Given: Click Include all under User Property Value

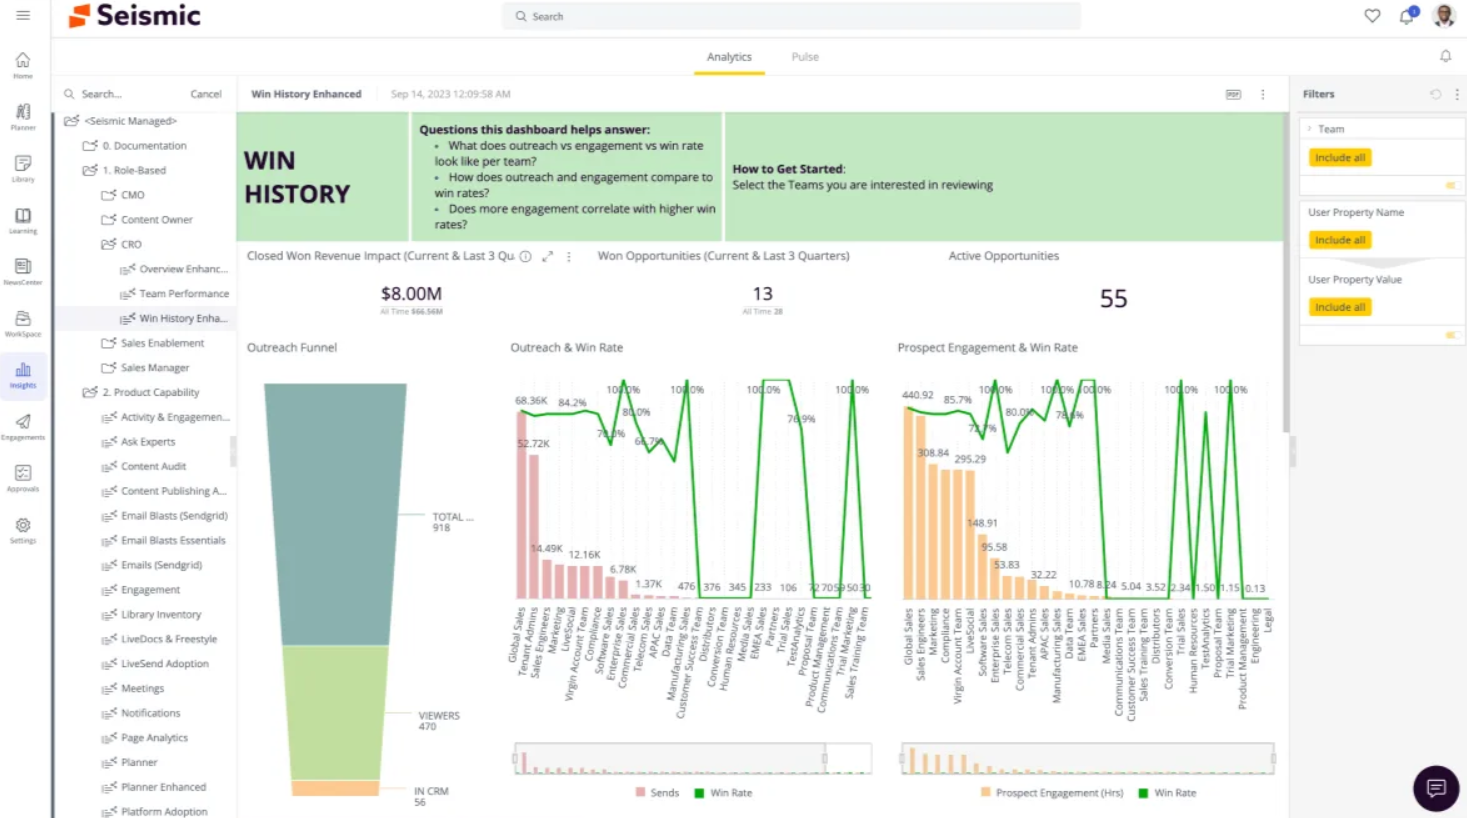Looking at the screenshot, I should click(1340, 307).
